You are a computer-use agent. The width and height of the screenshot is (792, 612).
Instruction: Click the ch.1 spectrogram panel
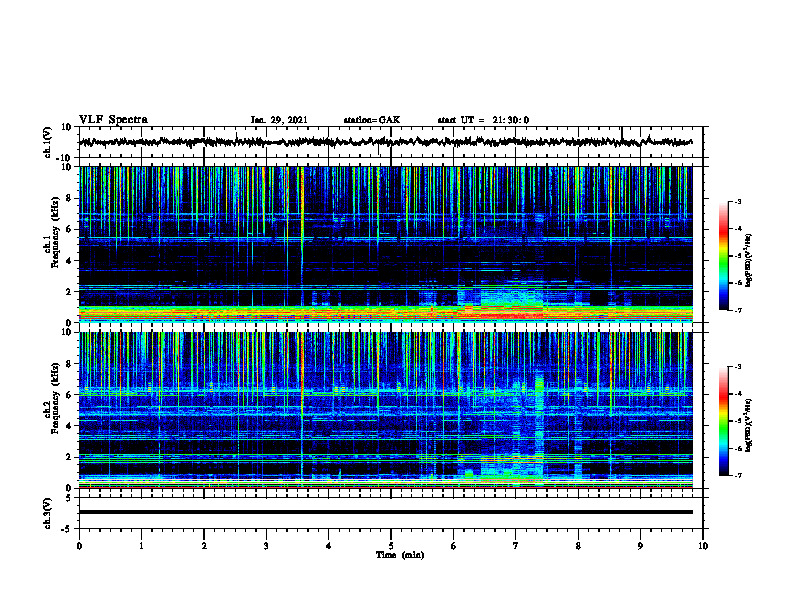385,244
